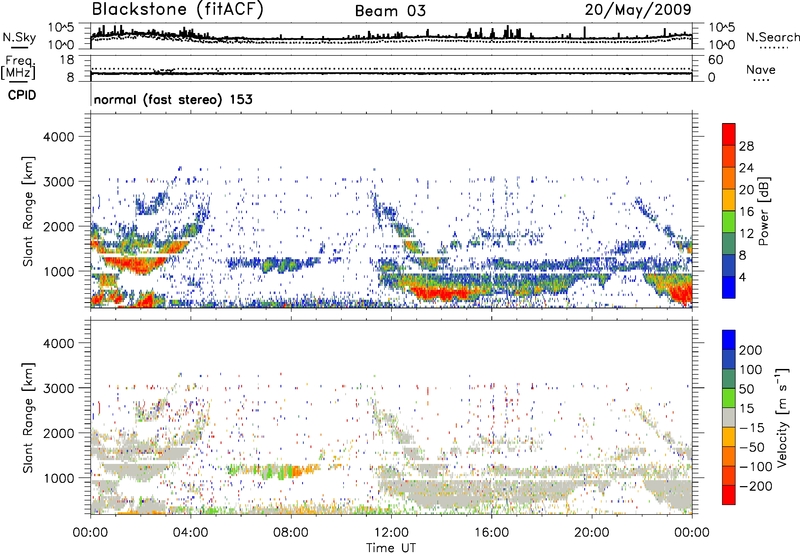Click the "200" label on the velocity colorbar
The width and height of the screenshot is (800, 554).
pos(751,350)
